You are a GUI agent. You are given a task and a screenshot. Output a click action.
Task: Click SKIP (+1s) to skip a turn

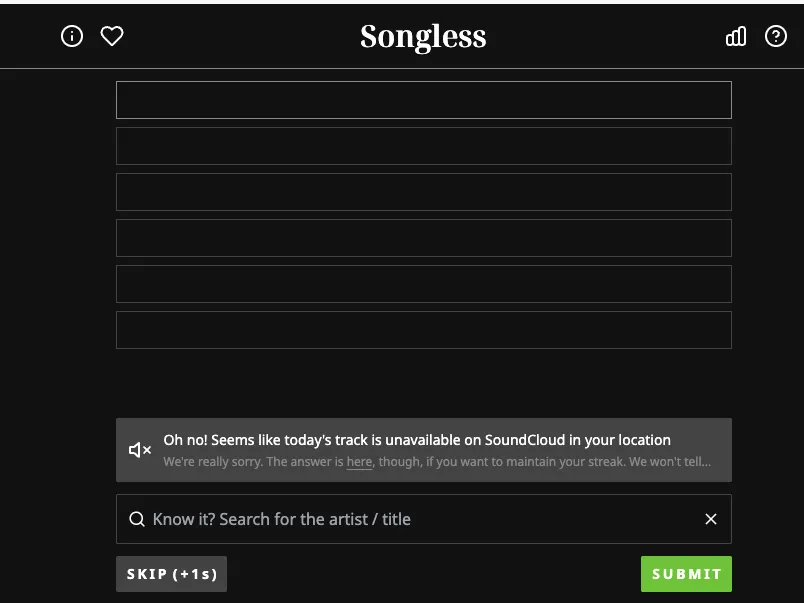coord(171,573)
